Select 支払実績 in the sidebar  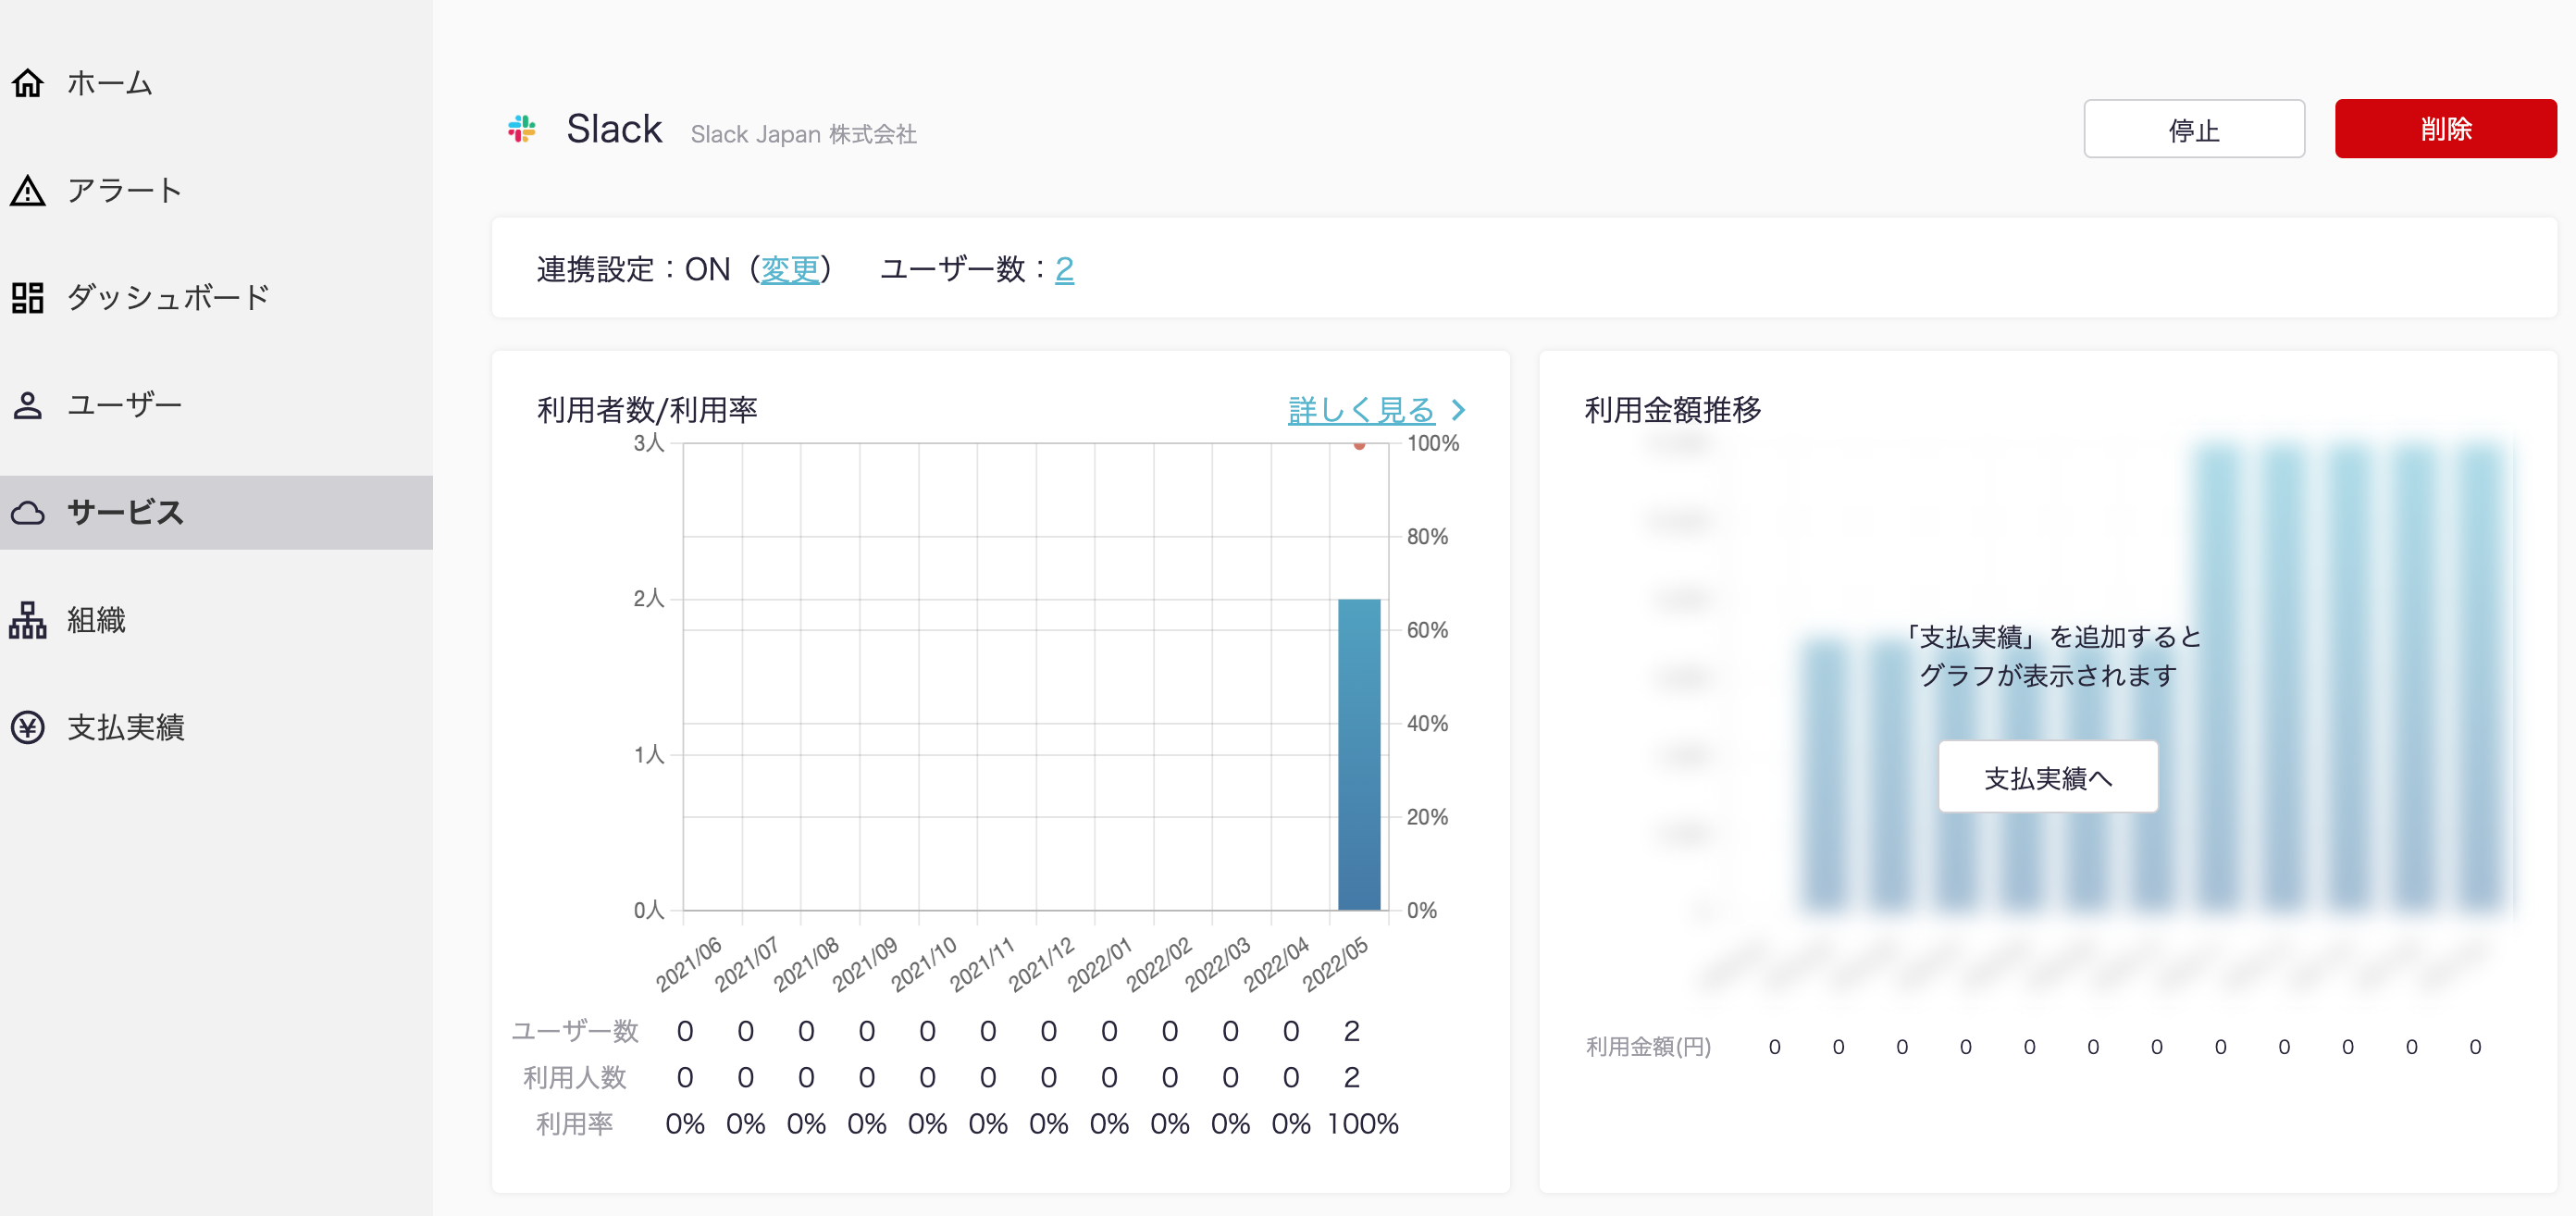[126, 727]
